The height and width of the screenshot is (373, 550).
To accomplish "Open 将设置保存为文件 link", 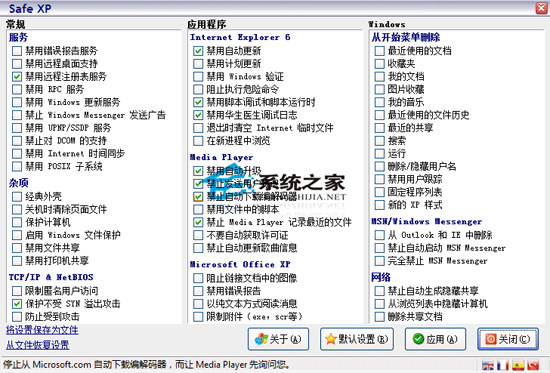I will [42, 330].
